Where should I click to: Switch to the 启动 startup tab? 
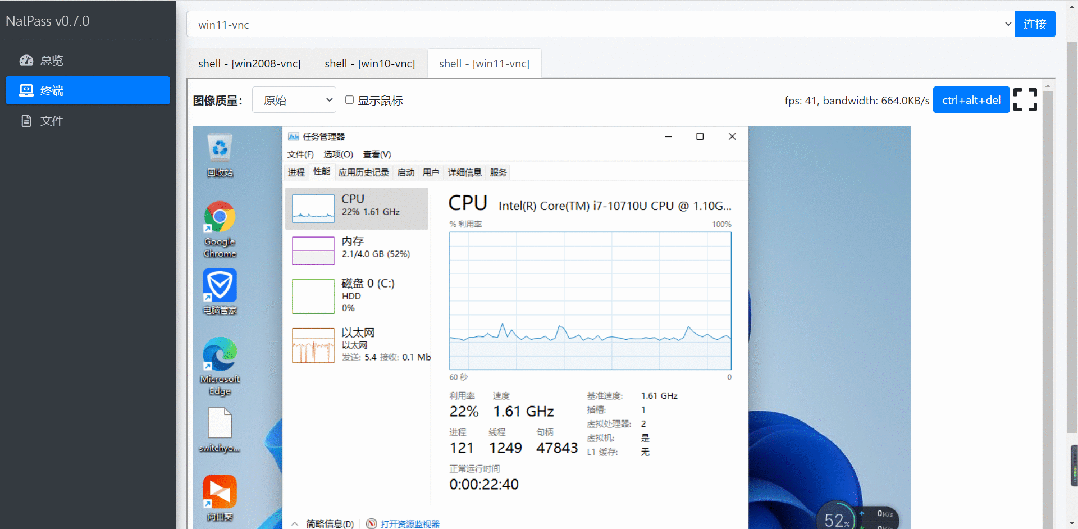click(406, 172)
